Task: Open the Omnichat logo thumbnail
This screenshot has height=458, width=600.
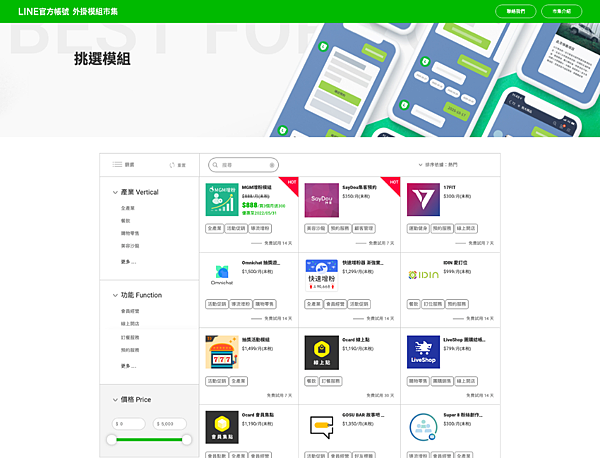Action: tap(222, 275)
